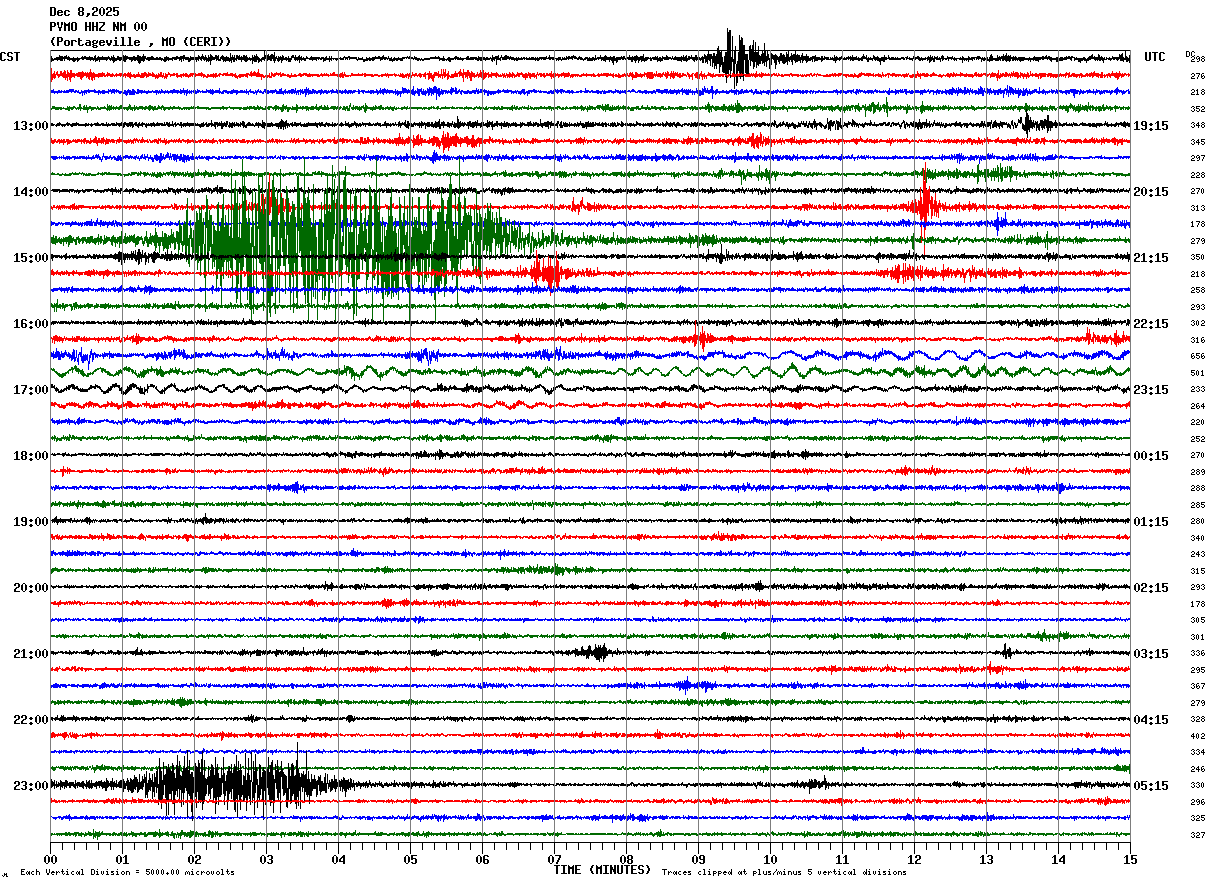Screen dimensions: 1210x886
Task: Click the 19:15 UTC time label
Action: (1151, 126)
